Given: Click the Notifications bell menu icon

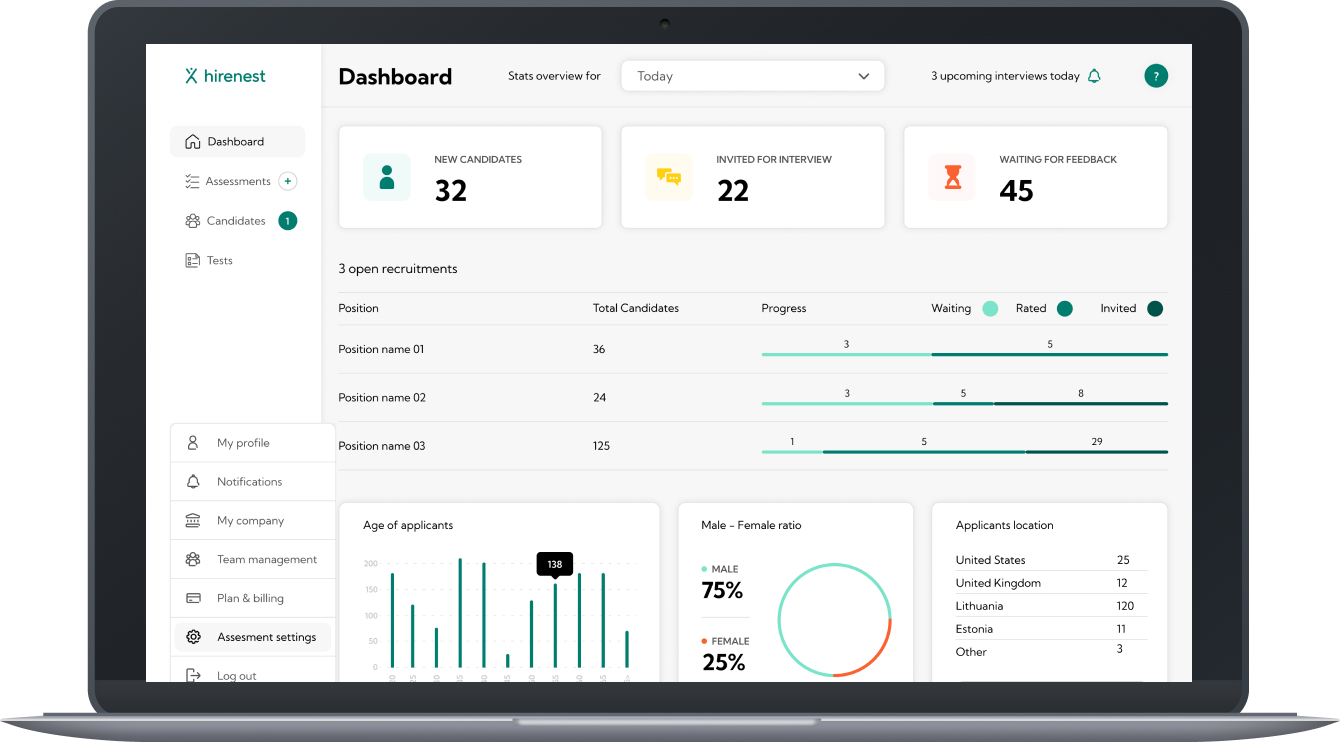Looking at the screenshot, I should pyautogui.click(x=193, y=482).
